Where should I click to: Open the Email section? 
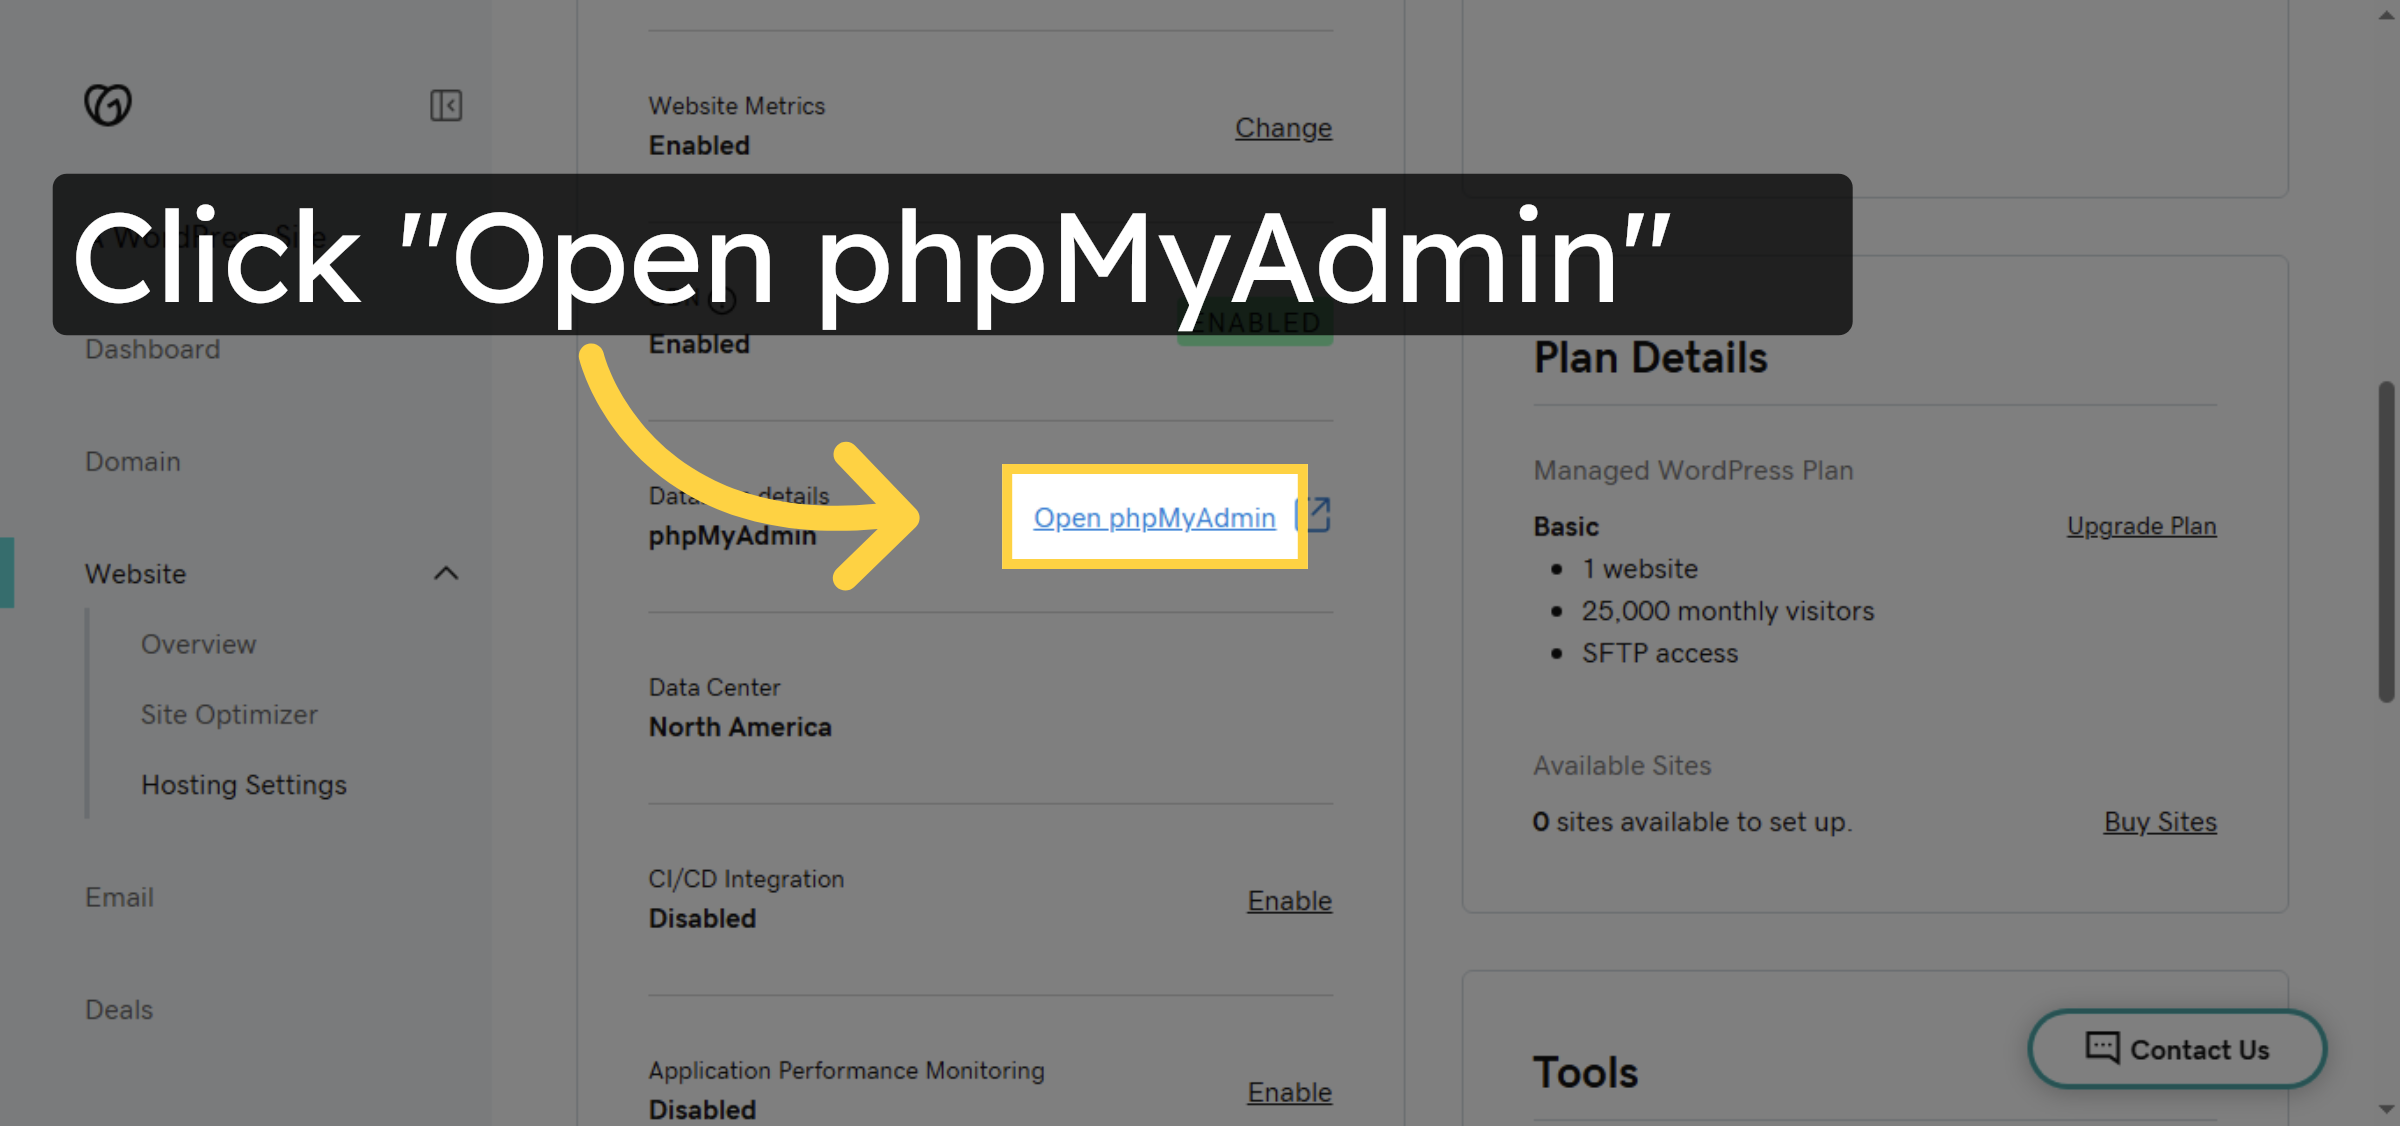click(x=118, y=896)
